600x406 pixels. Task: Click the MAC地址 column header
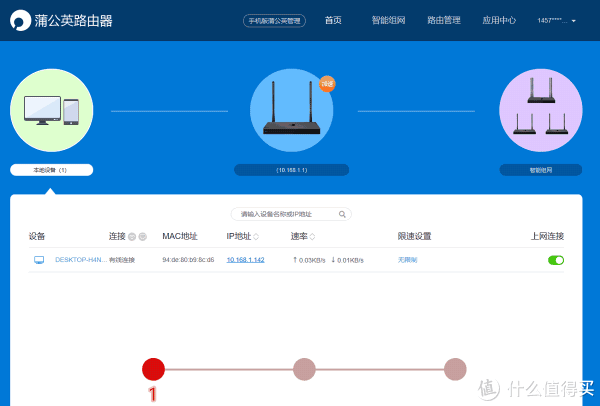180,236
